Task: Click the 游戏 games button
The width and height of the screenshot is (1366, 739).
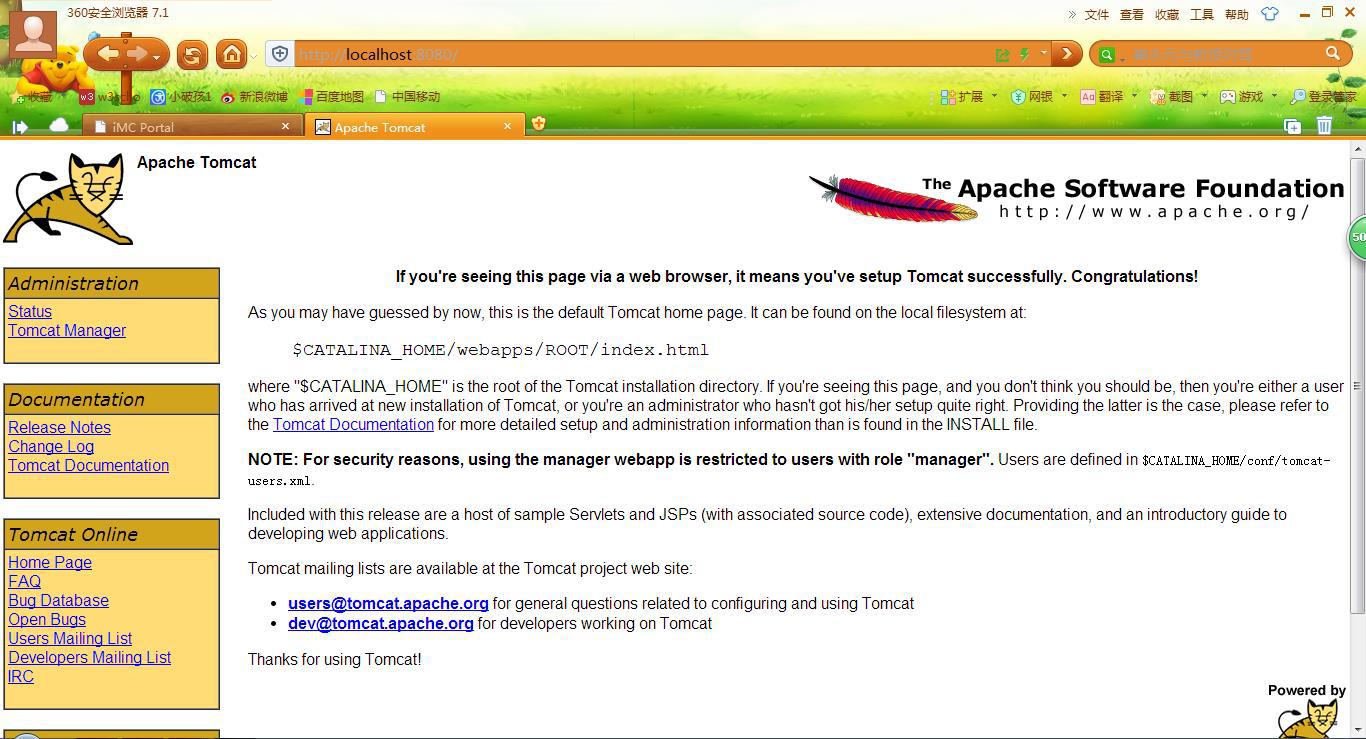Action: pos(1242,97)
